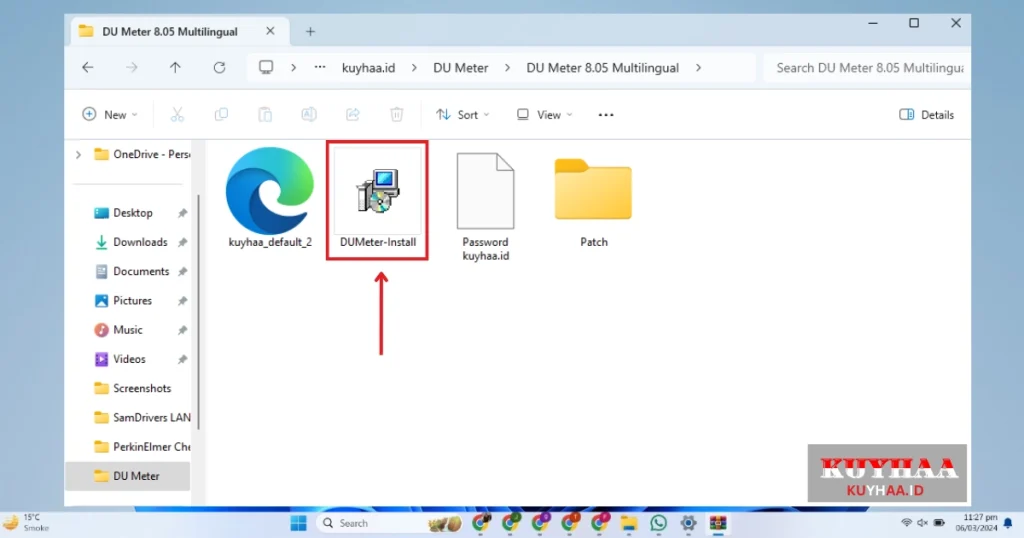
Task: Open WhatsApp from the taskbar
Action: point(658,523)
